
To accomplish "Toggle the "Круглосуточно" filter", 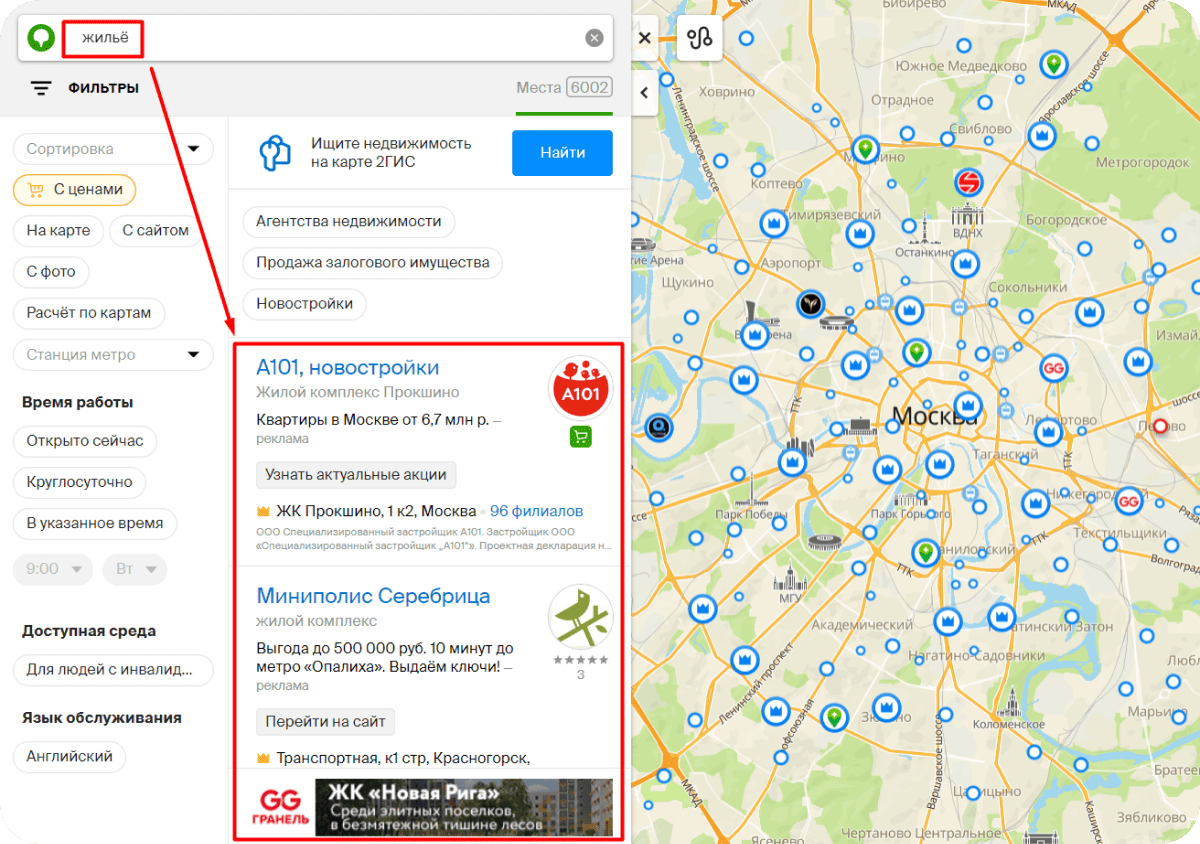I will [79, 482].
